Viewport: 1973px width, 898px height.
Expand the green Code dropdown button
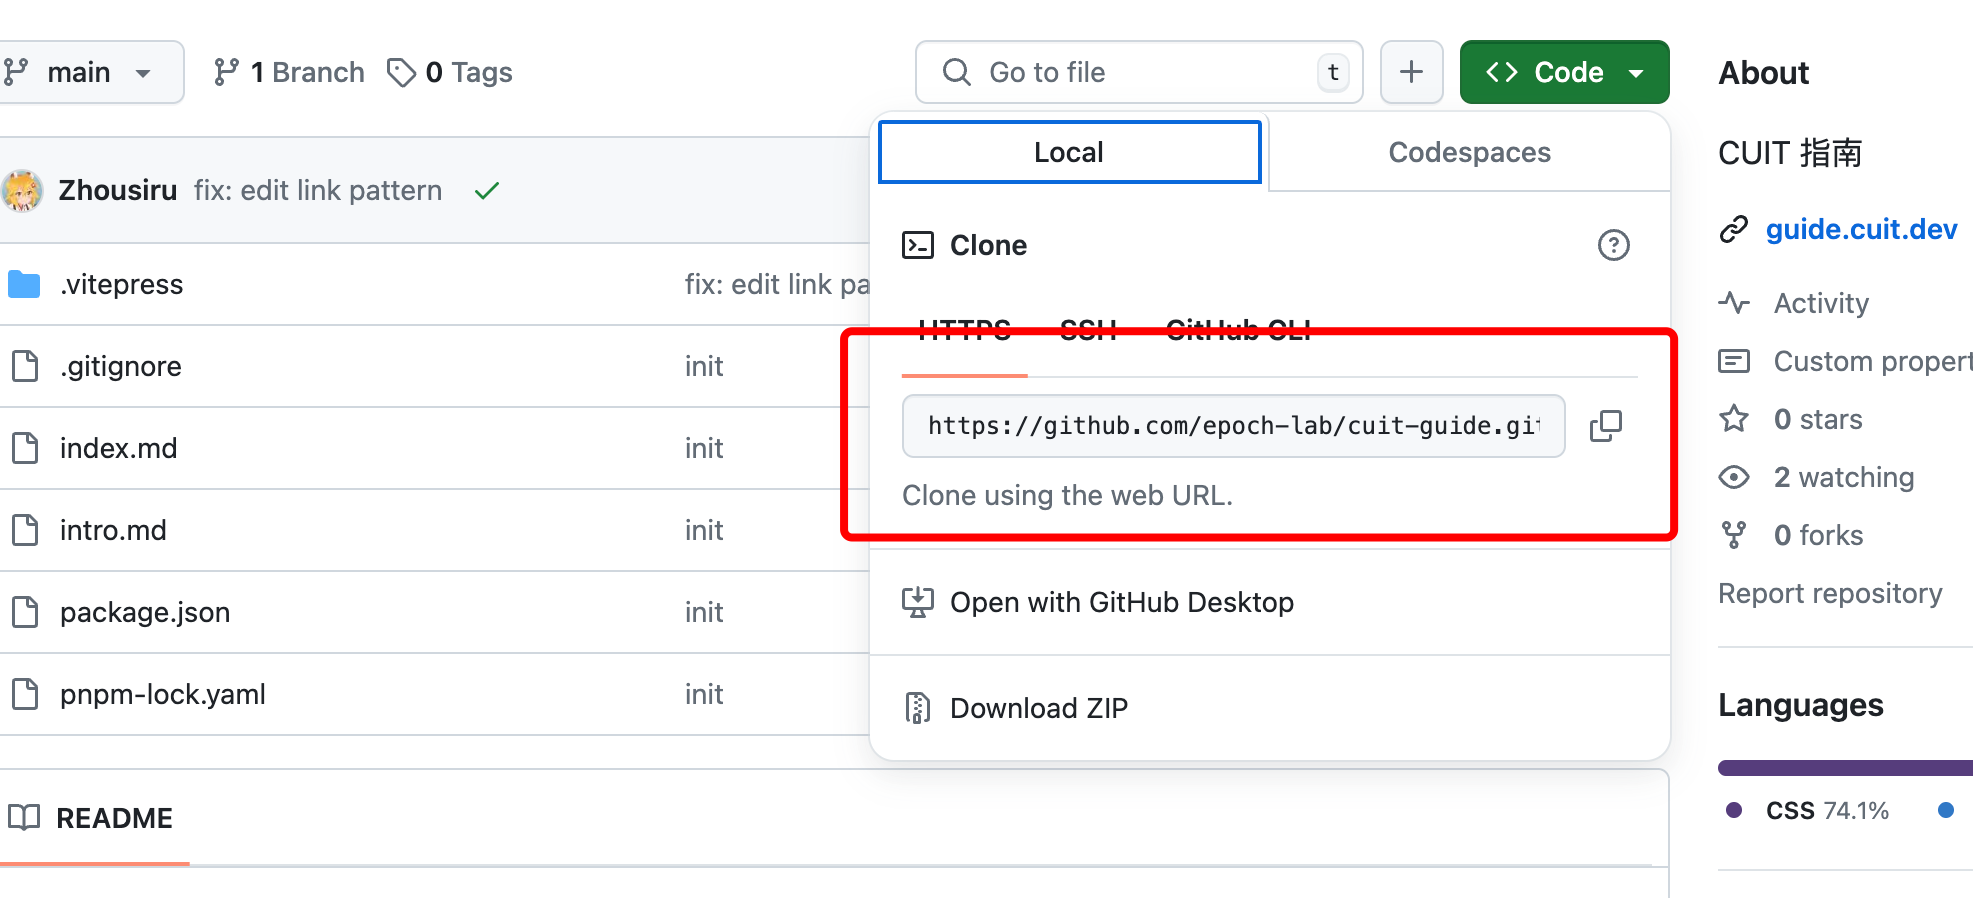coord(1564,72)
